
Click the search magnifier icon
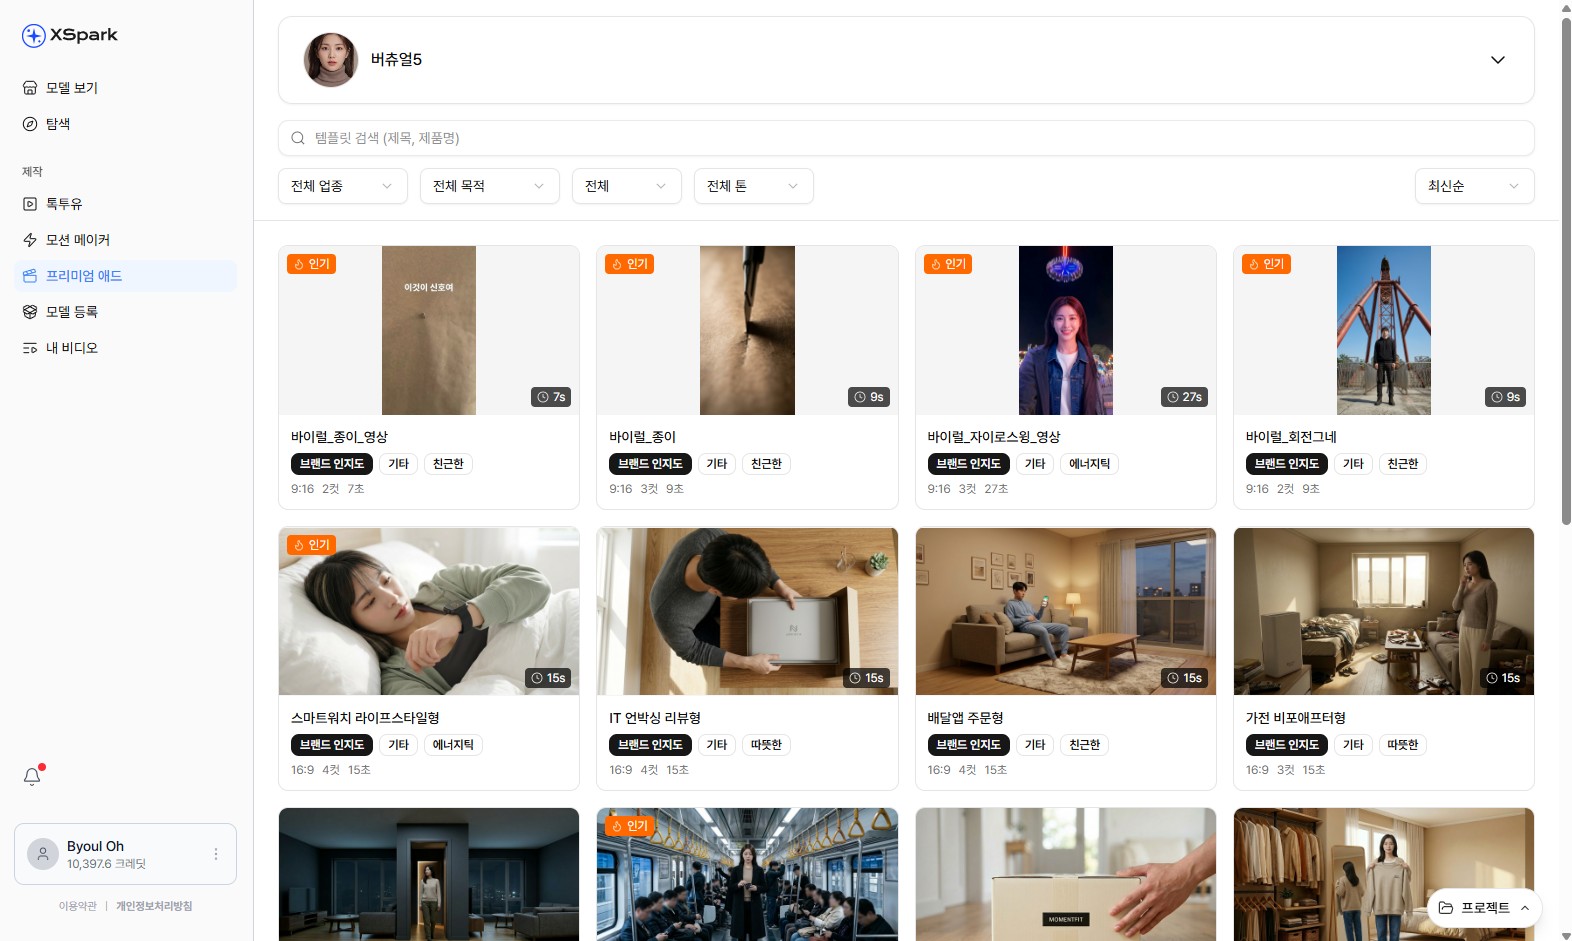point(298,138)
